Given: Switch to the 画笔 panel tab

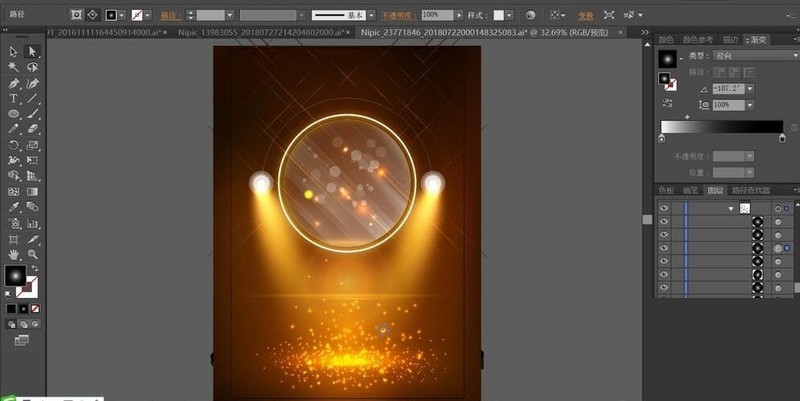Looking at the screenshot, I should coord(690,190).
